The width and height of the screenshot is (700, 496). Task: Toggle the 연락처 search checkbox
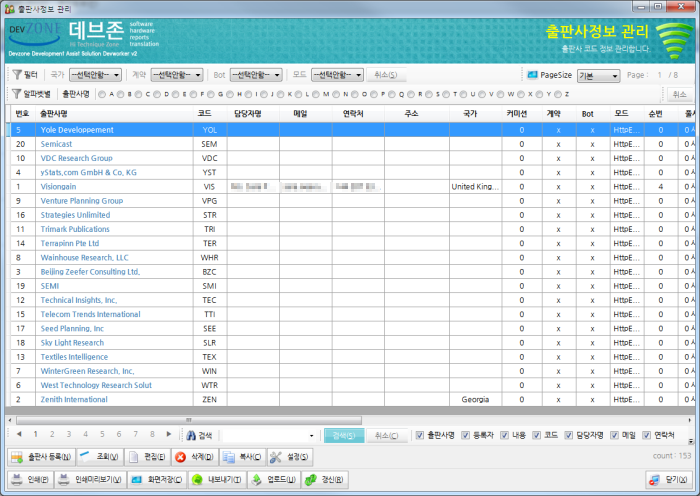click(x=646, y=435)
